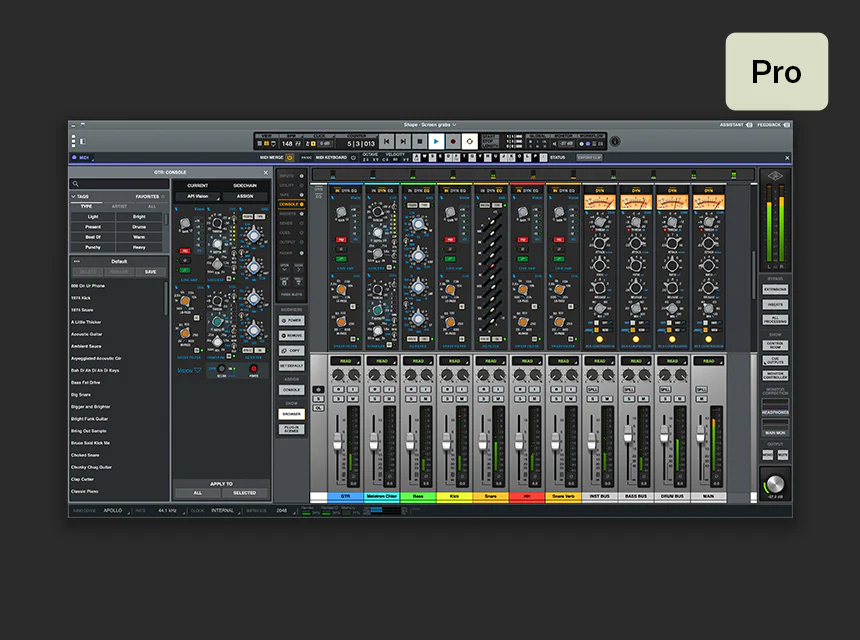Click the red Power knob on API Vision
This screenshot has width=860, height=640.
pyautogui.click(x=253, y=369)
